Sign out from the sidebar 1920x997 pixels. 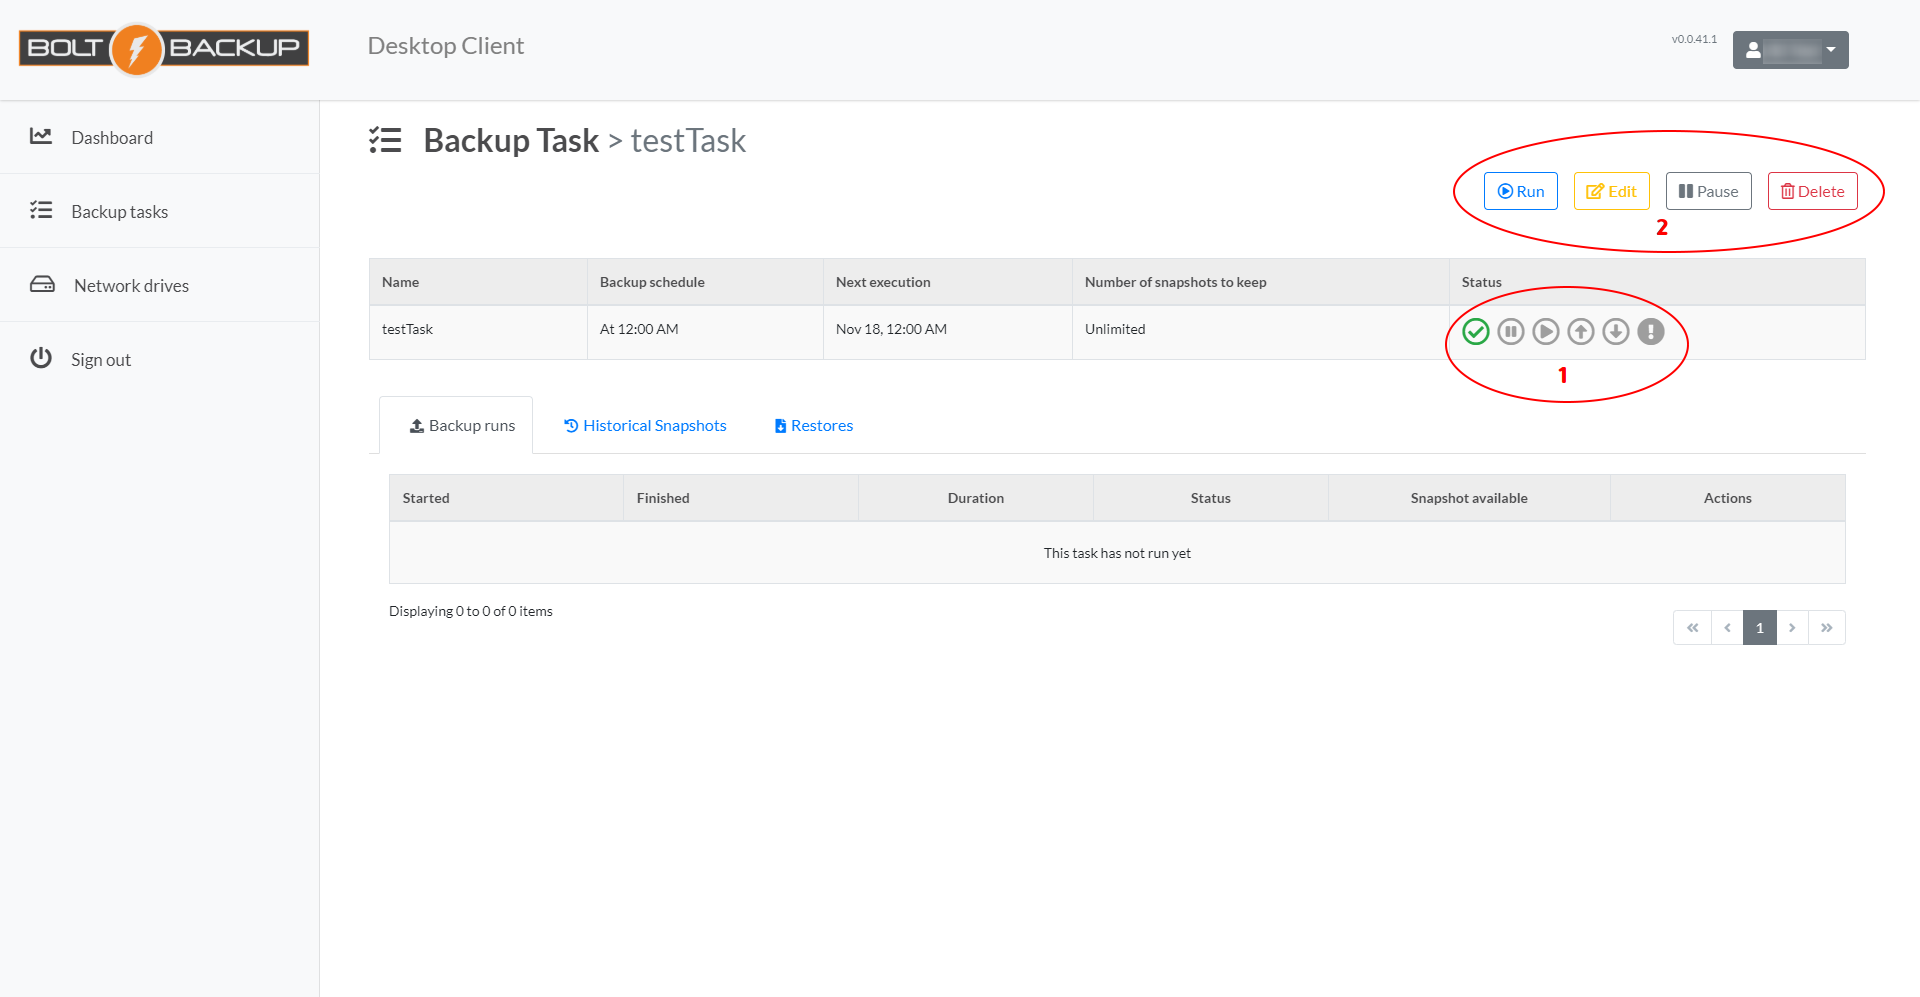pyautogui.click(x=100, y=360)
